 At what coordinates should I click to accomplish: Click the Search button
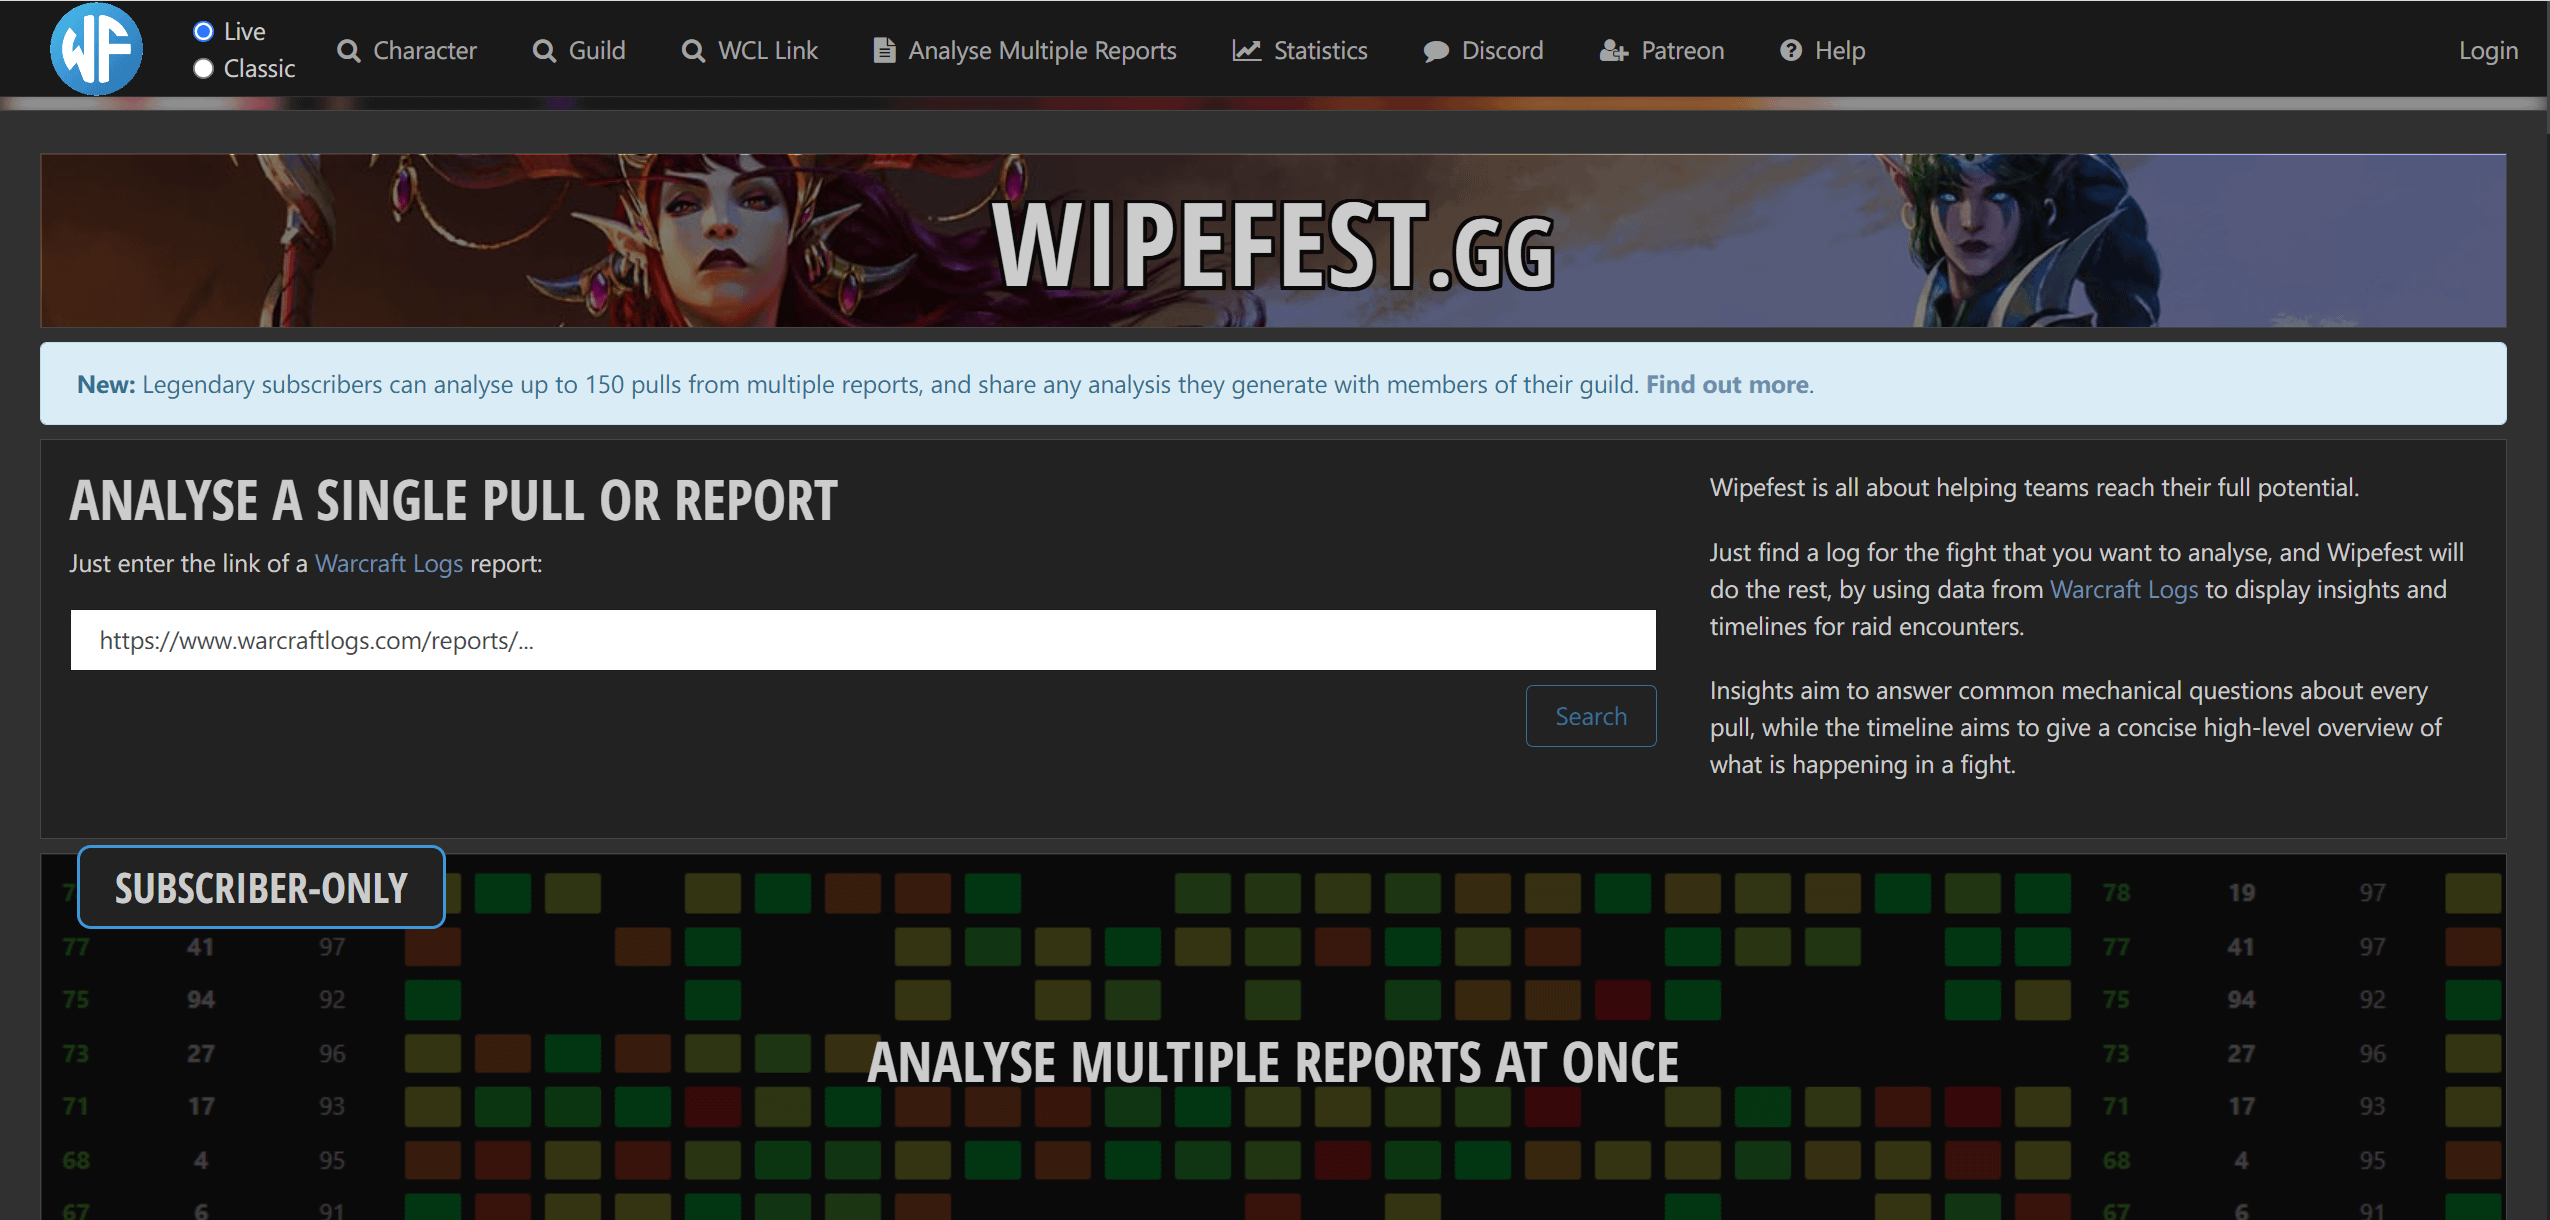[1591, 716]
